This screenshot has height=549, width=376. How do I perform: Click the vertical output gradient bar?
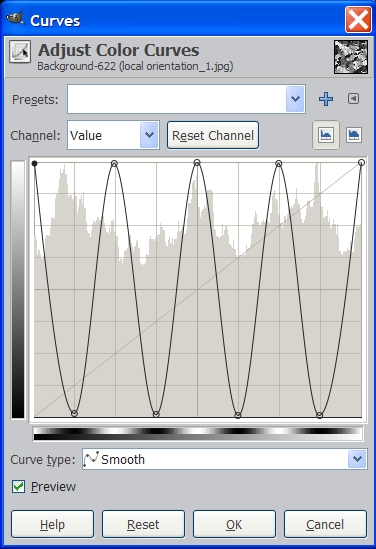[x=18, y=290]
